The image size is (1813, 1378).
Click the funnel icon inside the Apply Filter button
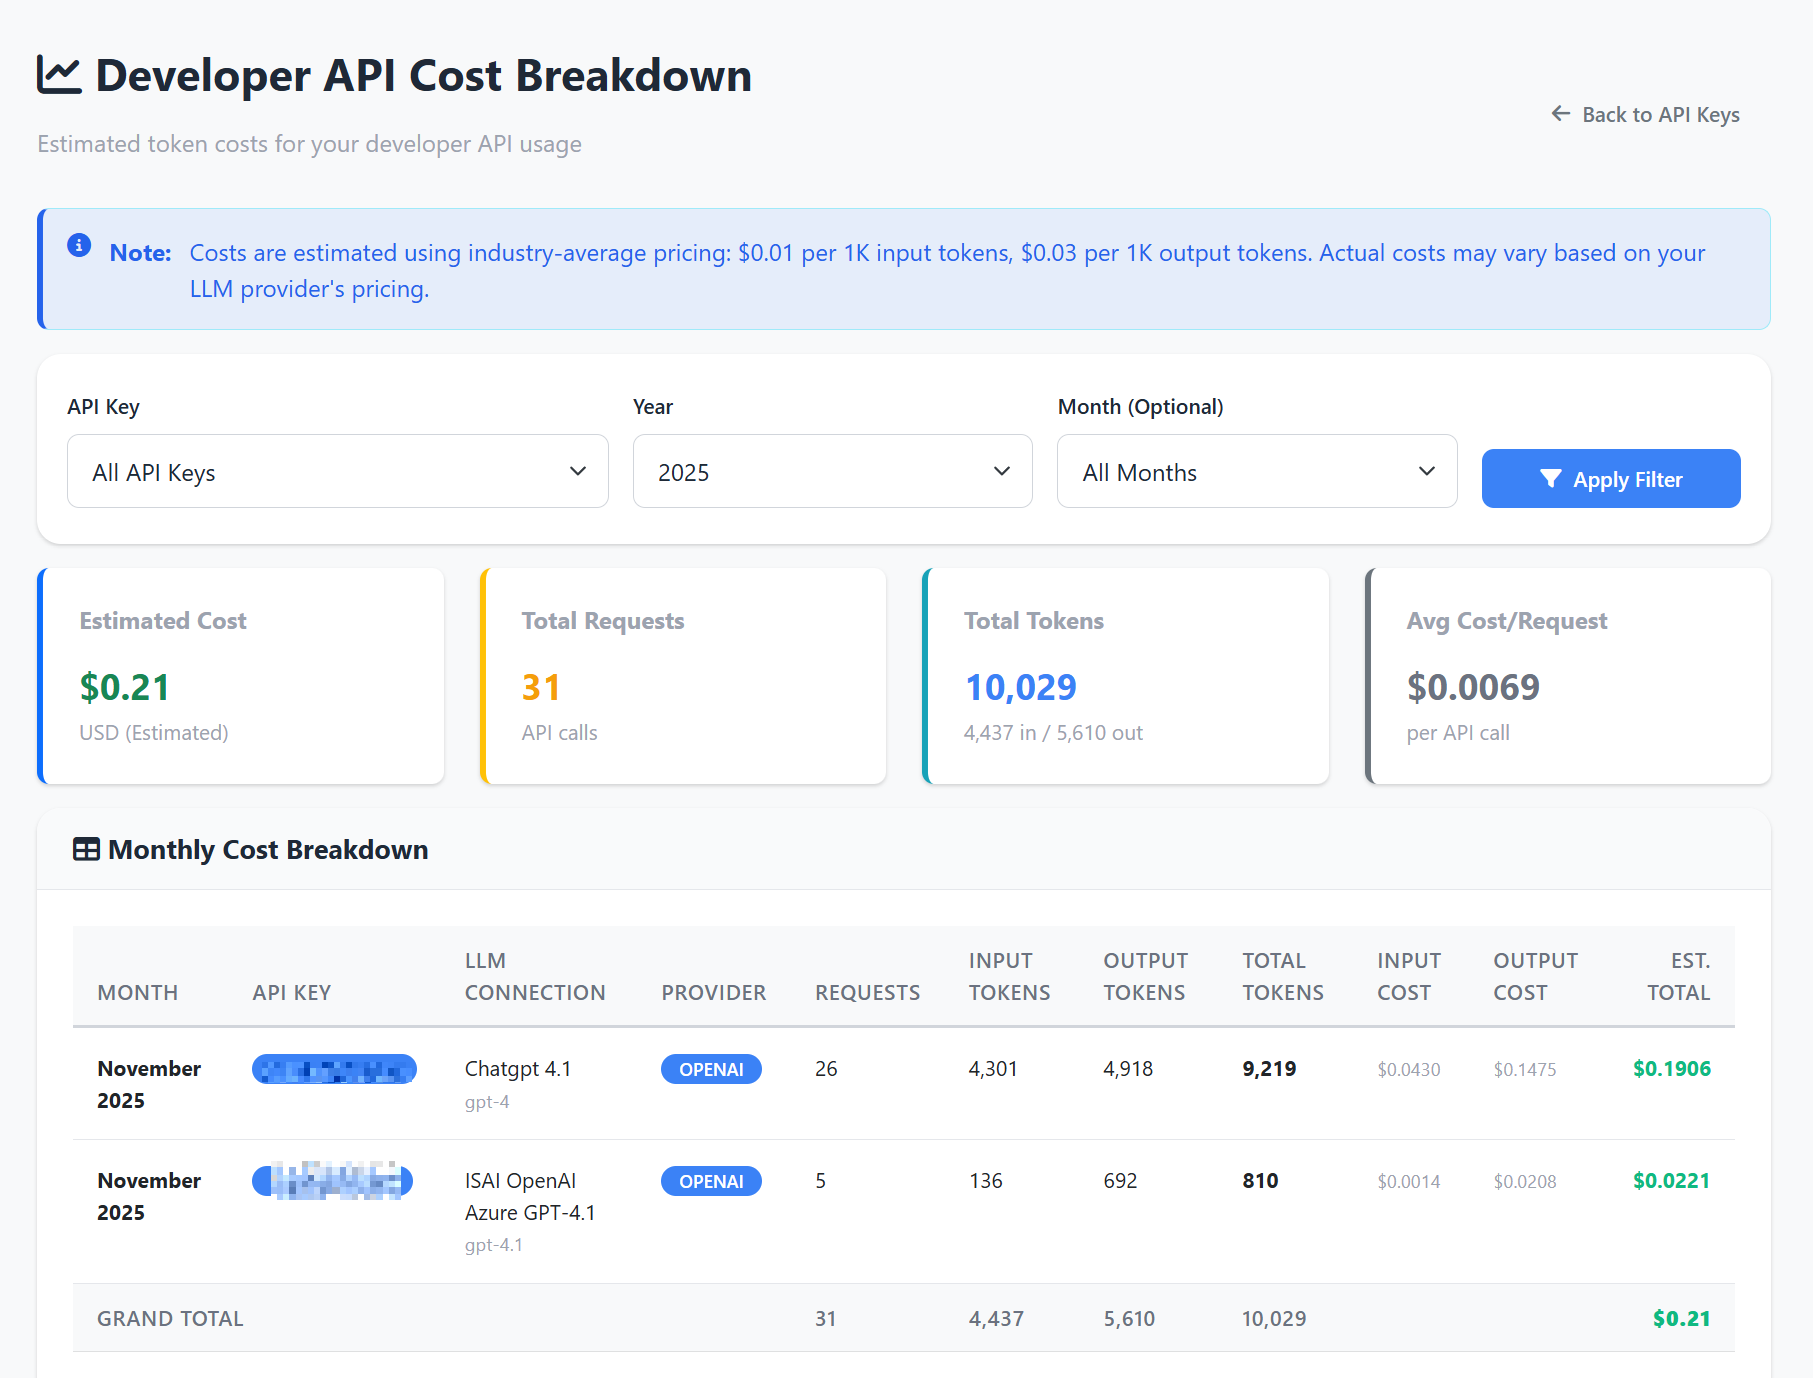tap(1551, 479)
